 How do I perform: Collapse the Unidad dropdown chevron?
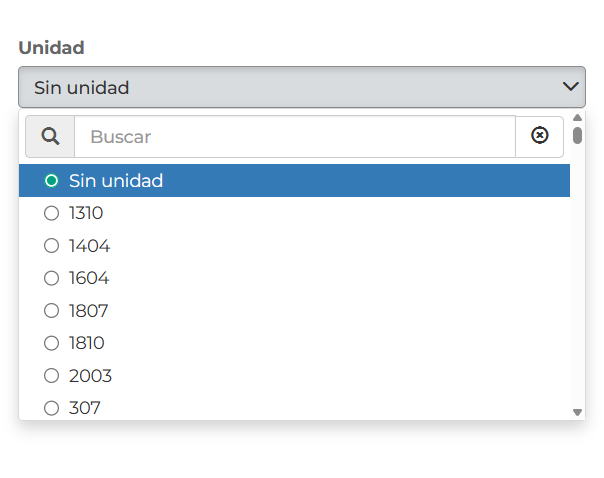coord(571,87)
